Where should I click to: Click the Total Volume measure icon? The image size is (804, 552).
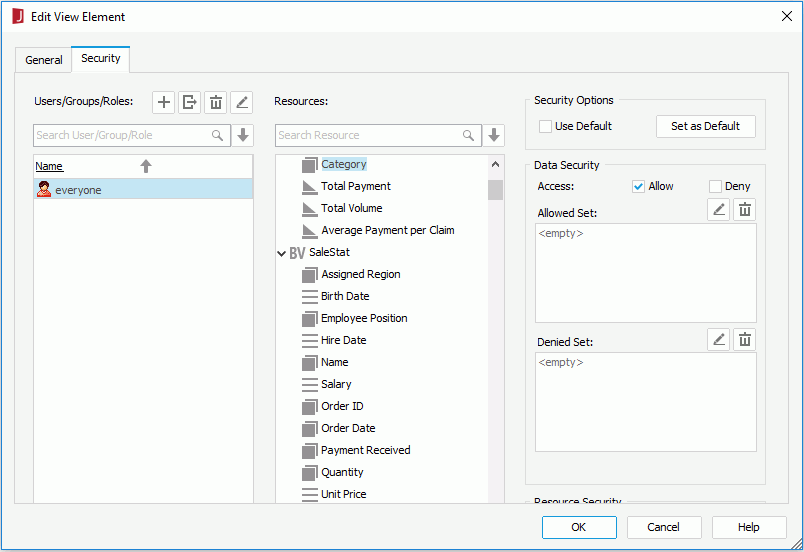click(x=310, y=209)
